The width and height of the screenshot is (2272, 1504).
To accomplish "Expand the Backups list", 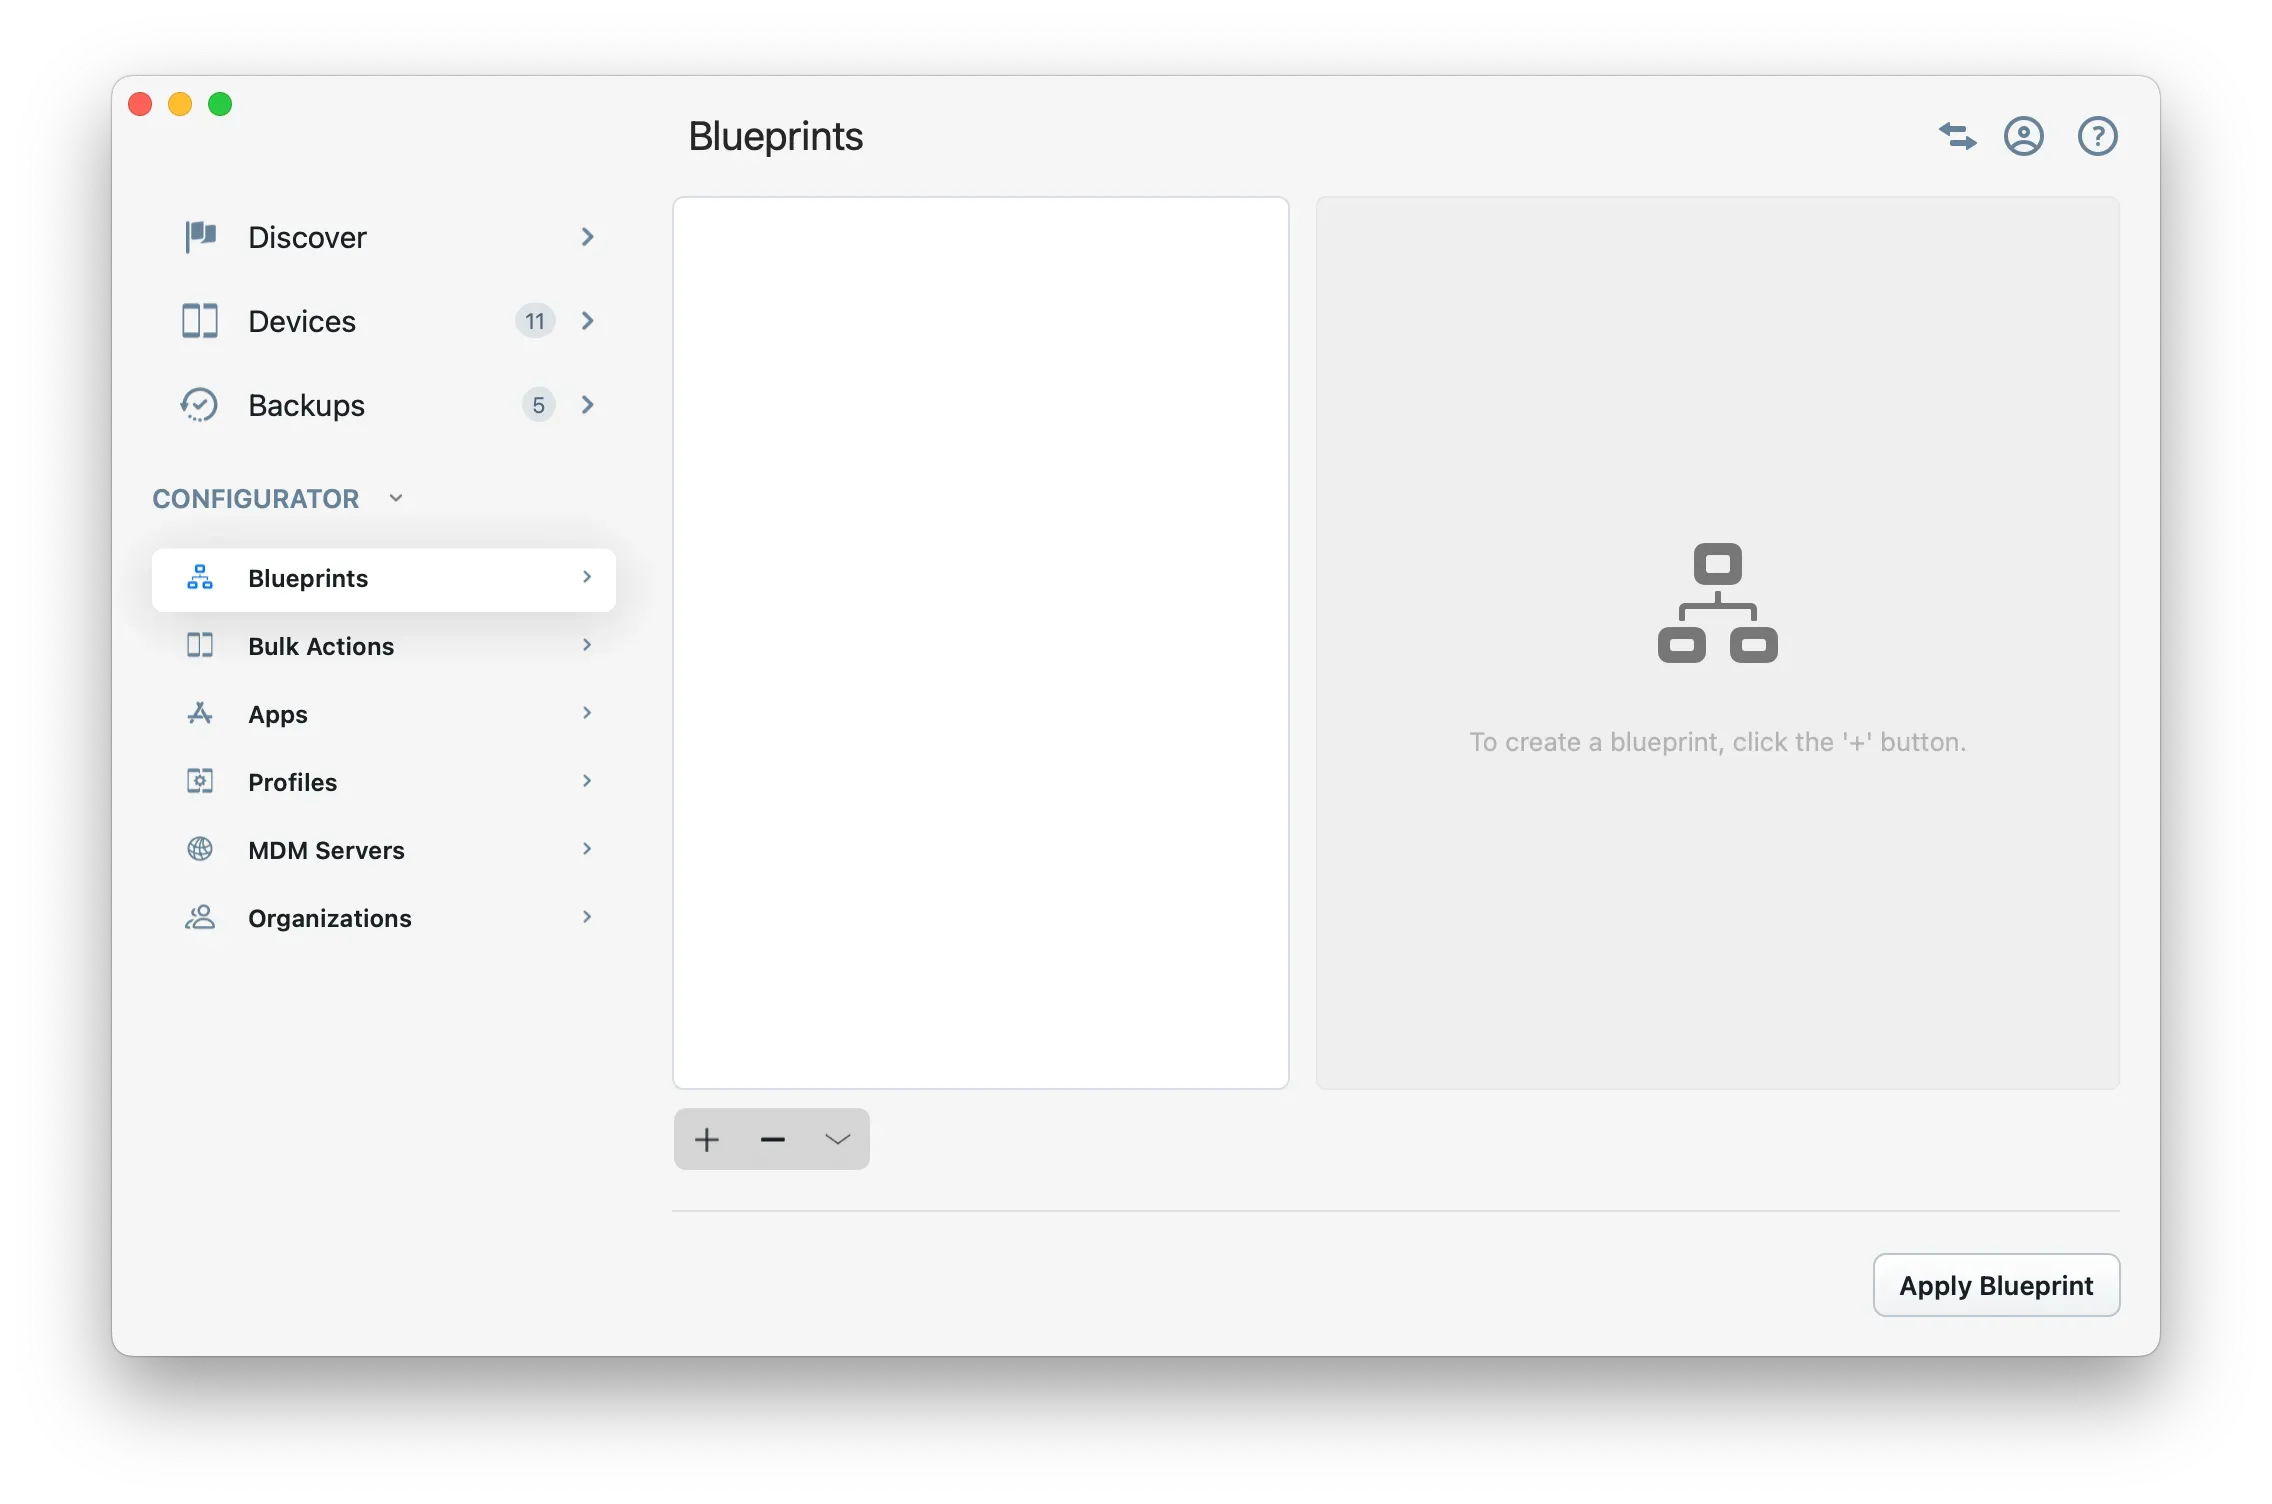I will pyautogui.click(x=588, y=405).
